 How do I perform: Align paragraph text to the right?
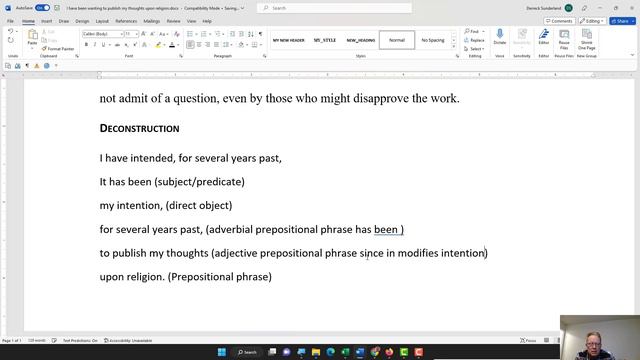(207, 44)
